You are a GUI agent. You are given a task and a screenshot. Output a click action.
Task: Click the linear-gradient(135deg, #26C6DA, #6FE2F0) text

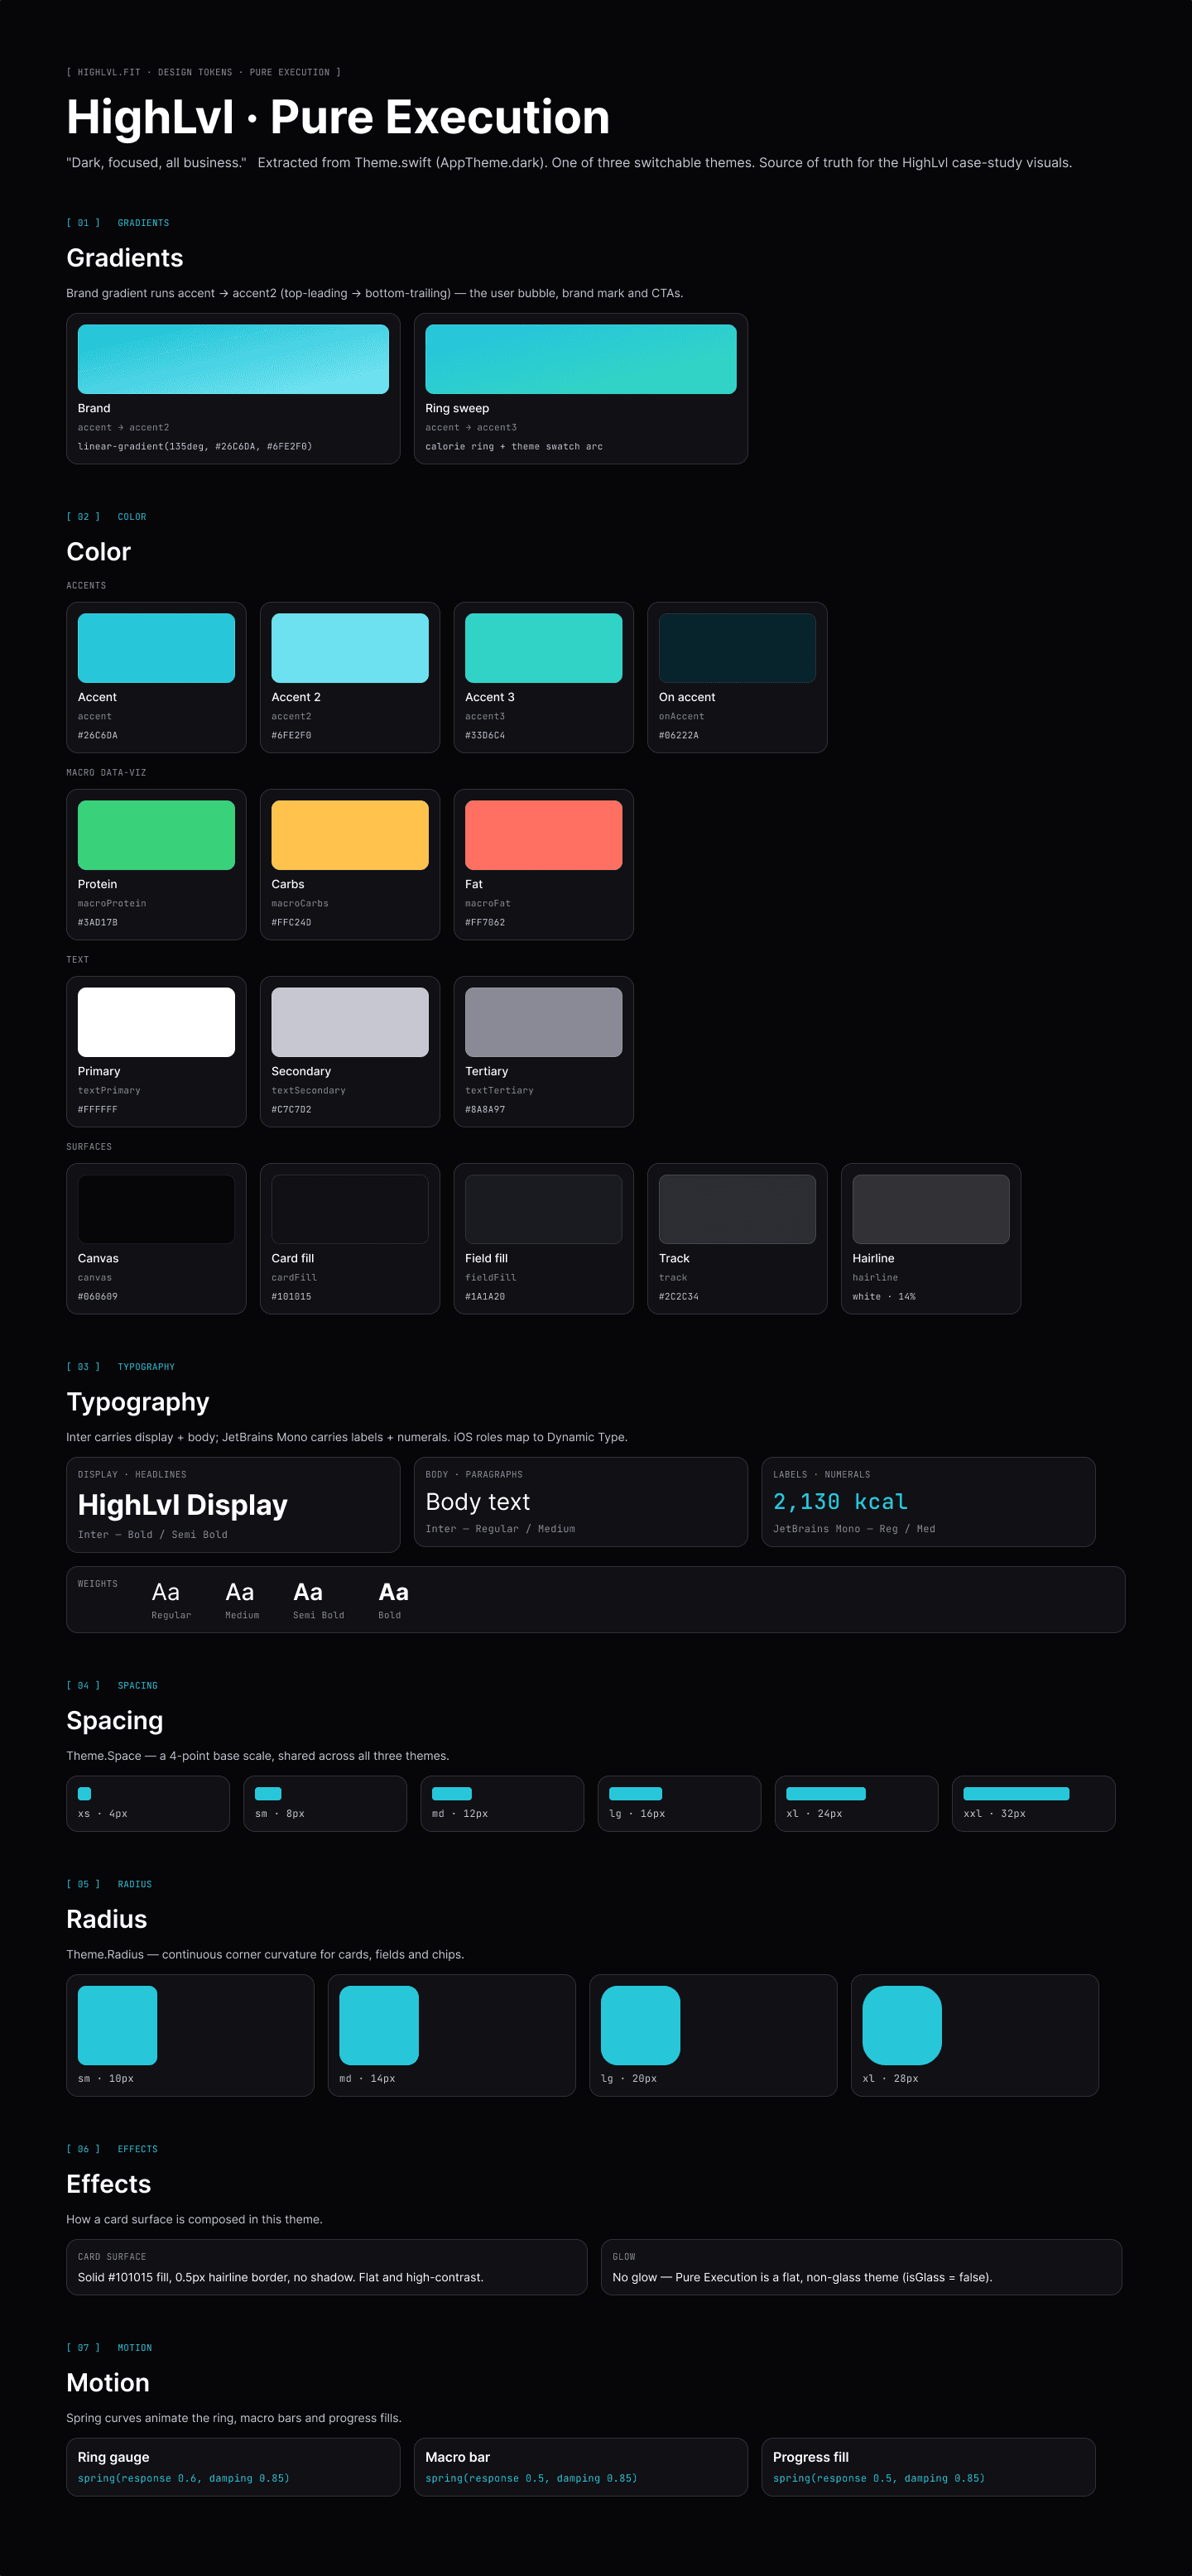195,446
